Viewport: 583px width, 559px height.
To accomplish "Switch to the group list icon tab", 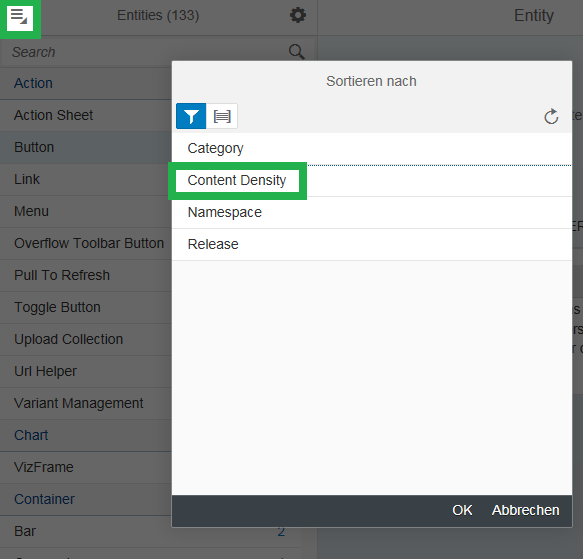I will coord(222,116).
